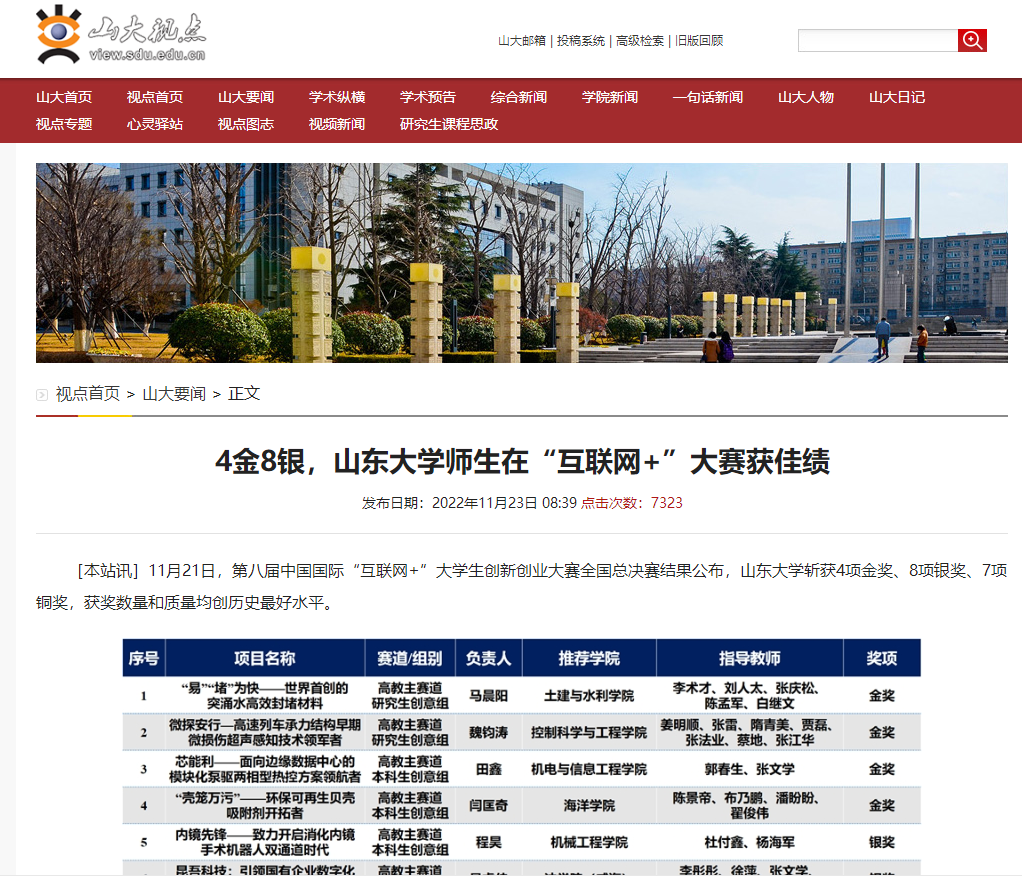1022x877 pixels.
Task: Click the cell 郭春生、张文学
Action: [x=750, y=769]
